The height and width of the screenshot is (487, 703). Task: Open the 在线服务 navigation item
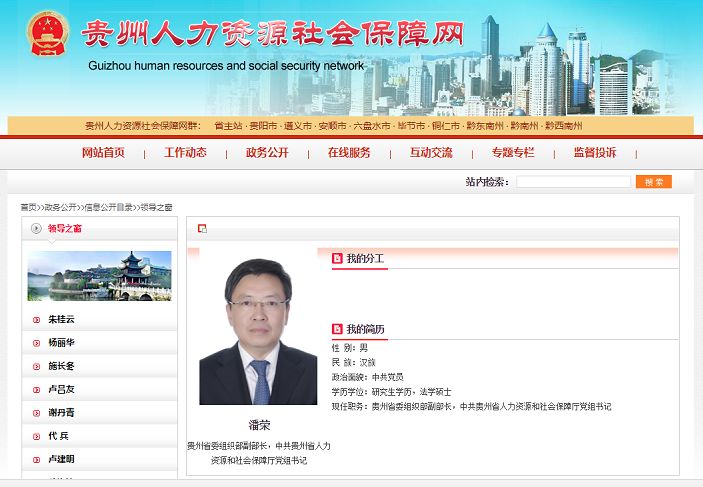tap(349, 153)
